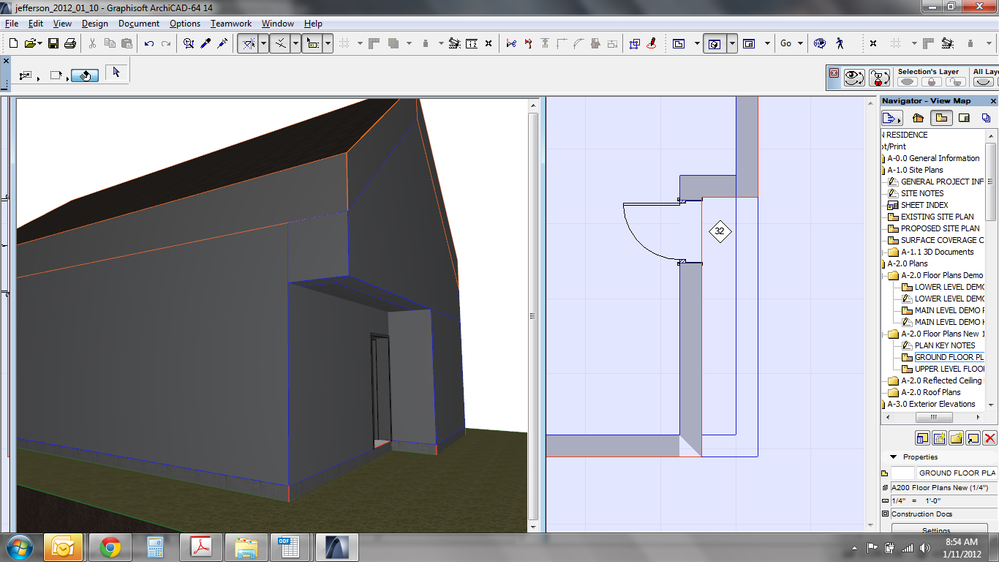Select the eyedropper Pick Up Parameters tool

pos(206,44)
